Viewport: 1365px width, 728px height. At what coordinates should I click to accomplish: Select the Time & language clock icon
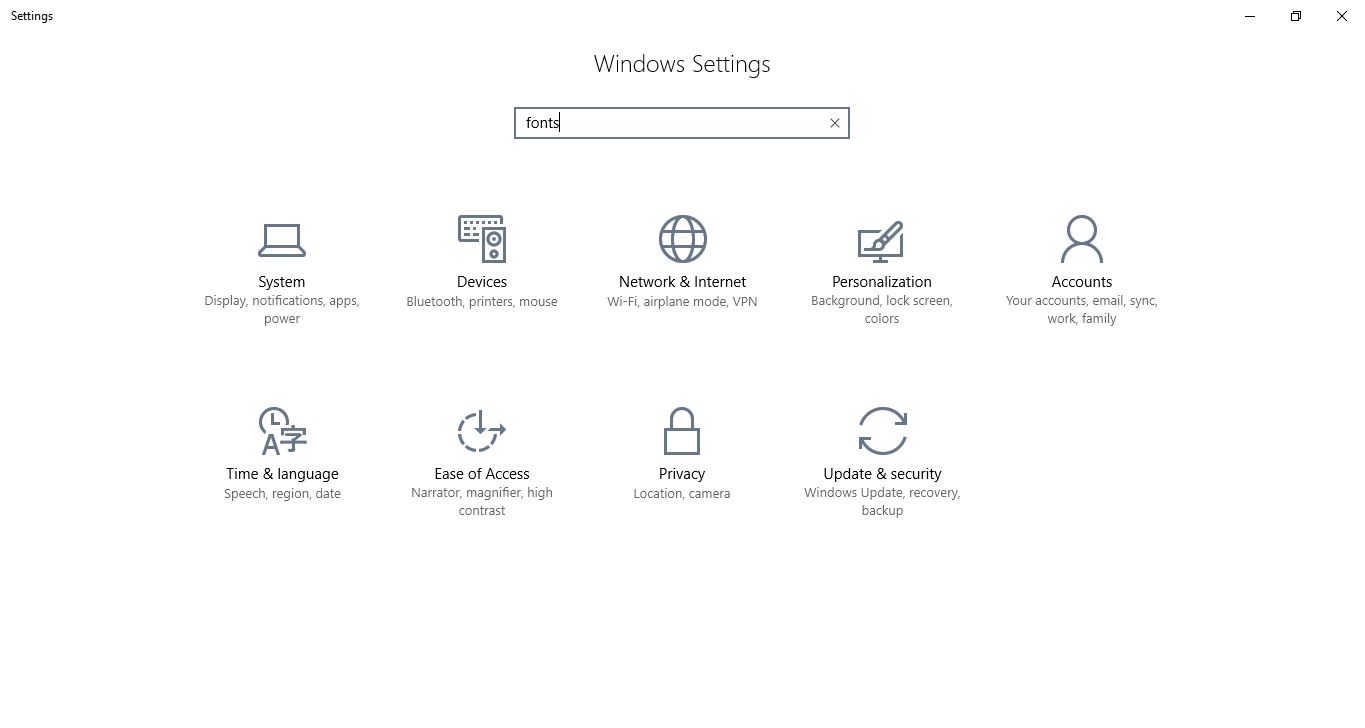click(x=281, y=430)
